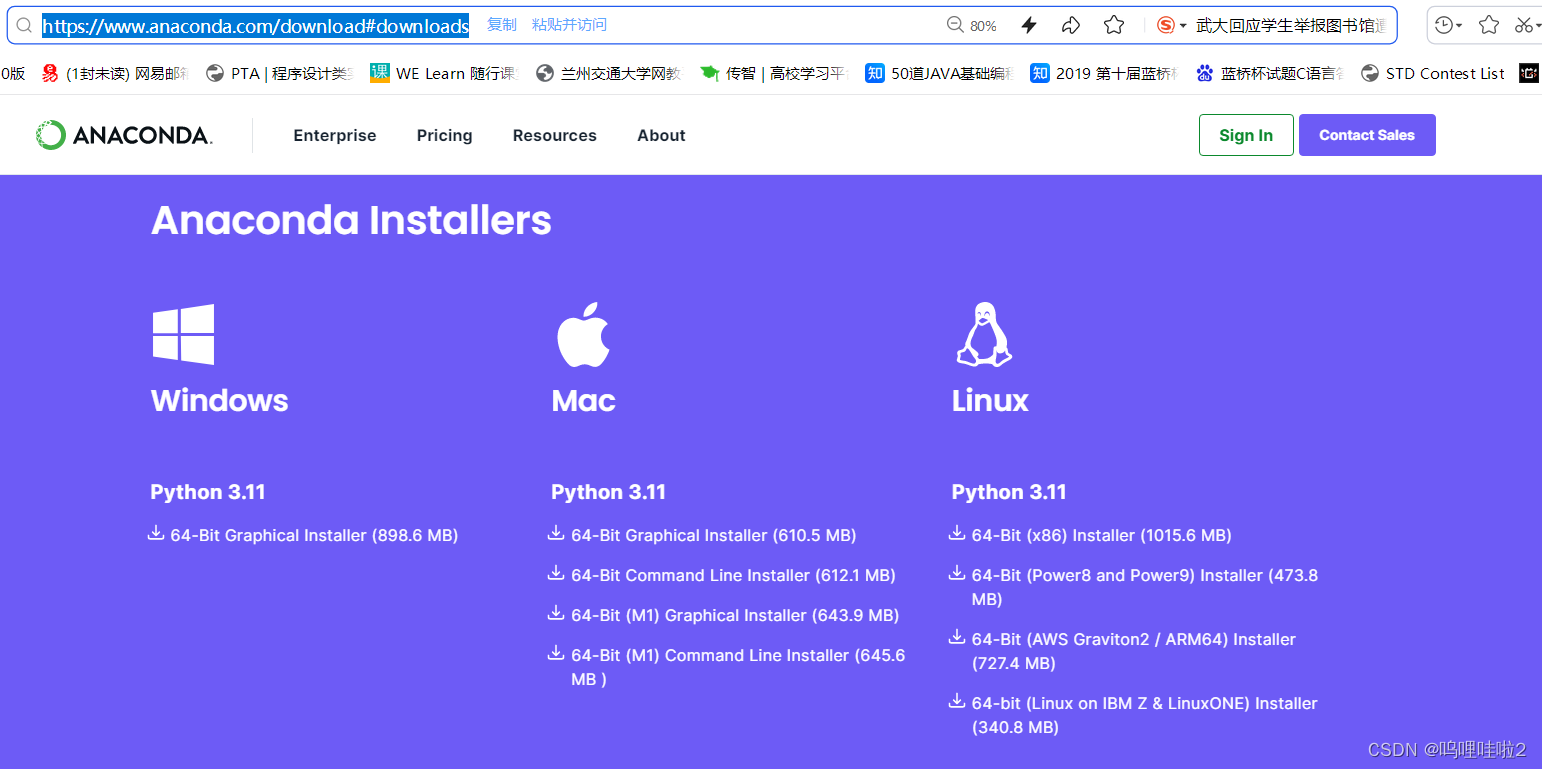Click the zoom 80% magnifier icon
Viewport: 1542px width, 769px height.
point(955,25)
